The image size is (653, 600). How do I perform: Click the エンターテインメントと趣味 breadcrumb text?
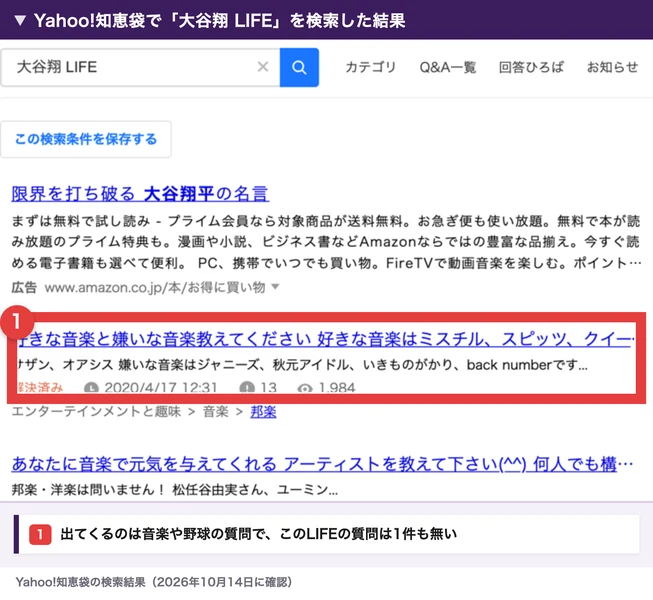pyautogui.click(x=96, y=412)
